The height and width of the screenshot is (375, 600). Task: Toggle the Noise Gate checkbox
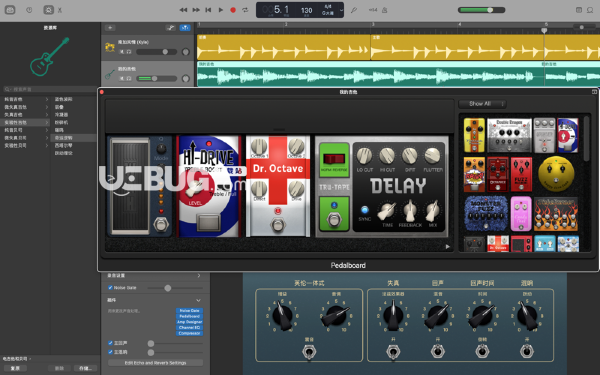tap(110, 287)
